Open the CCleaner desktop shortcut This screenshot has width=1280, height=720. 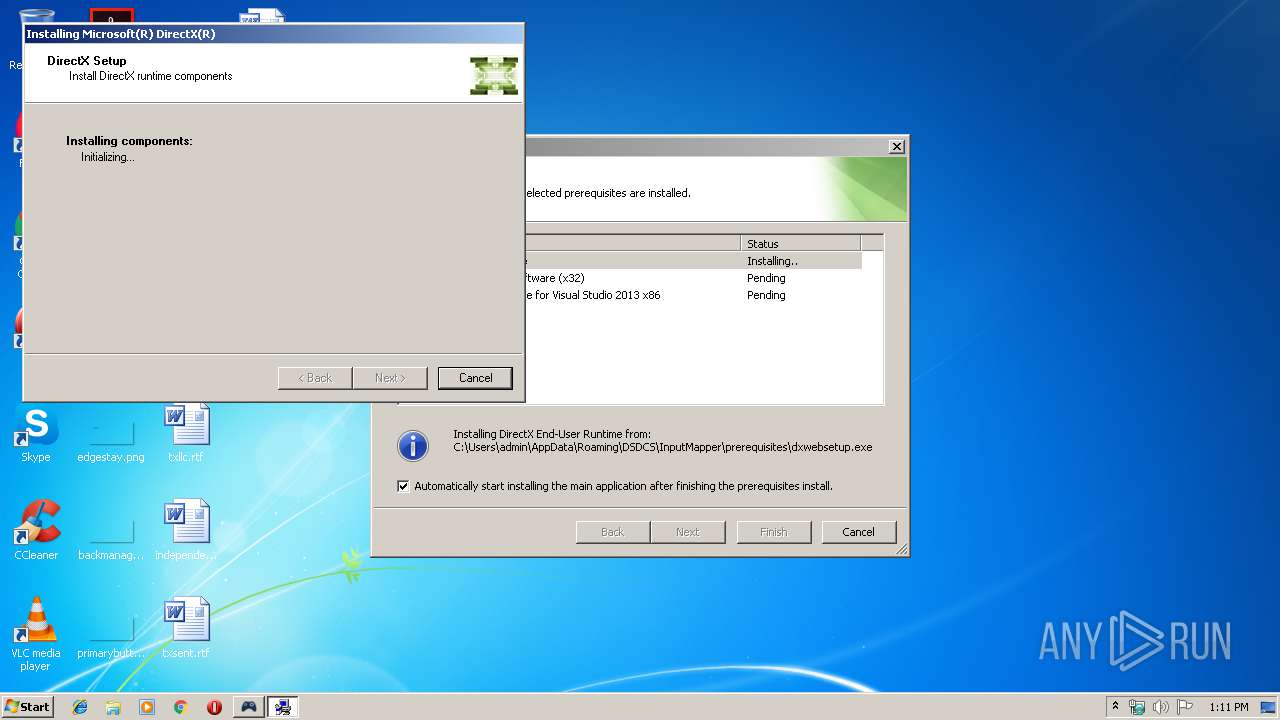(36, 531)
